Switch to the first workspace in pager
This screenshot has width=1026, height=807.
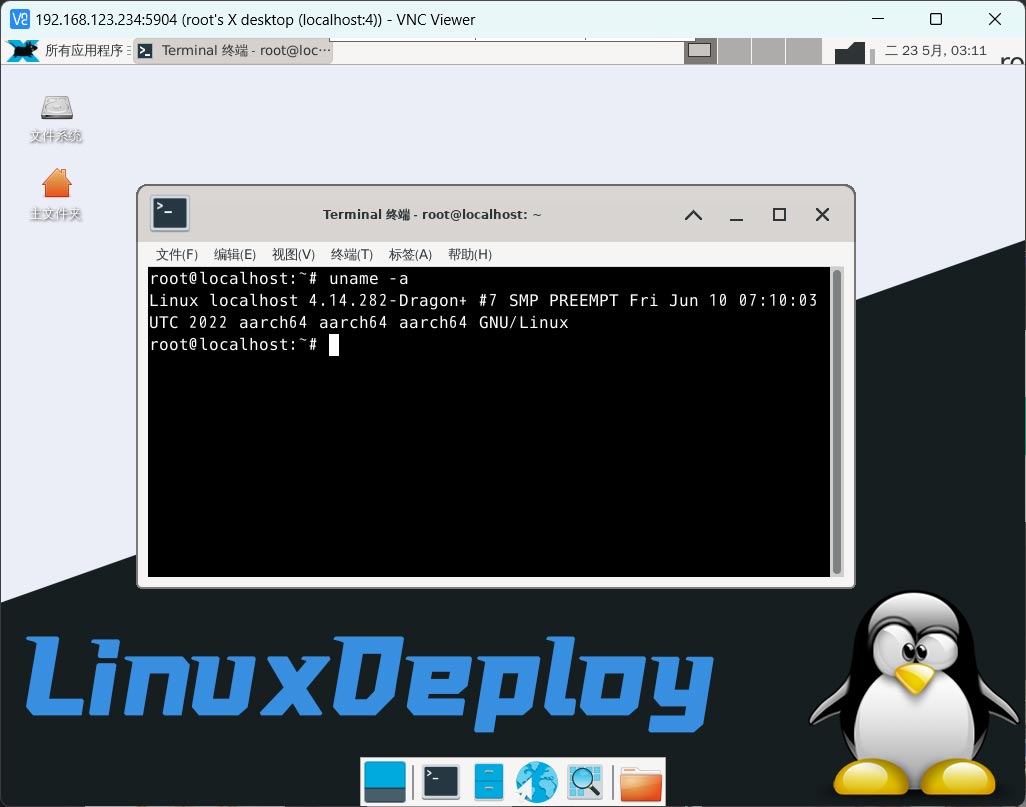pyautogui.click(x=700, y=50)
